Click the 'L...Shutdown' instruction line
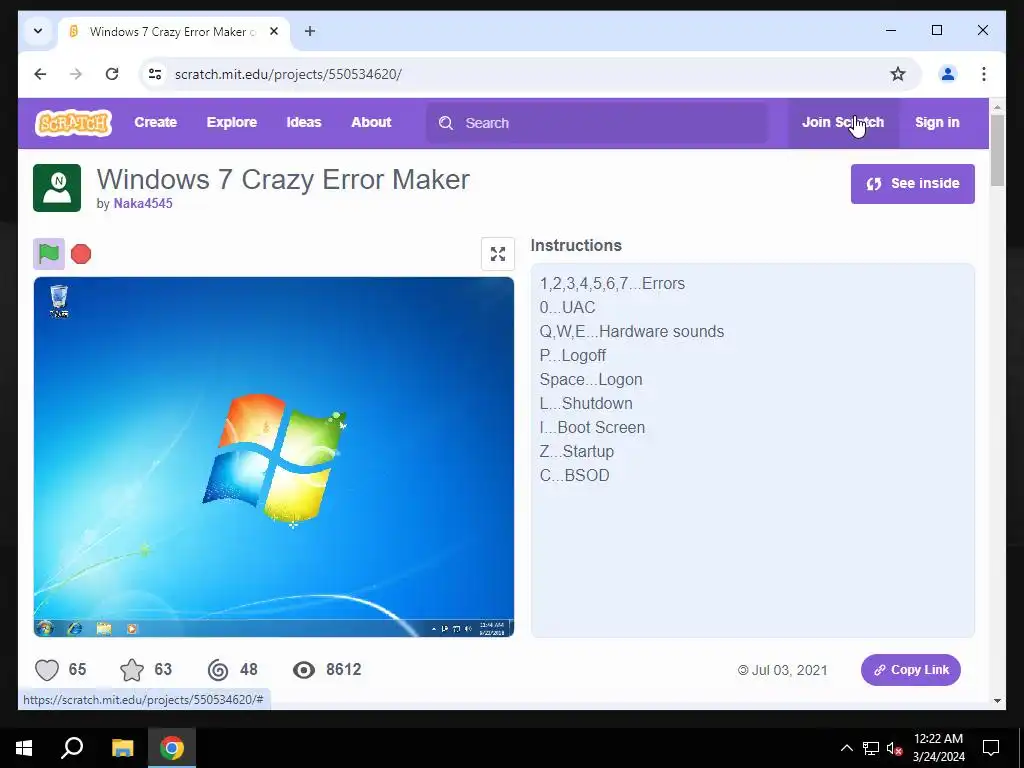This screenshot has height=768, width=1024. (x=586, y=404)
